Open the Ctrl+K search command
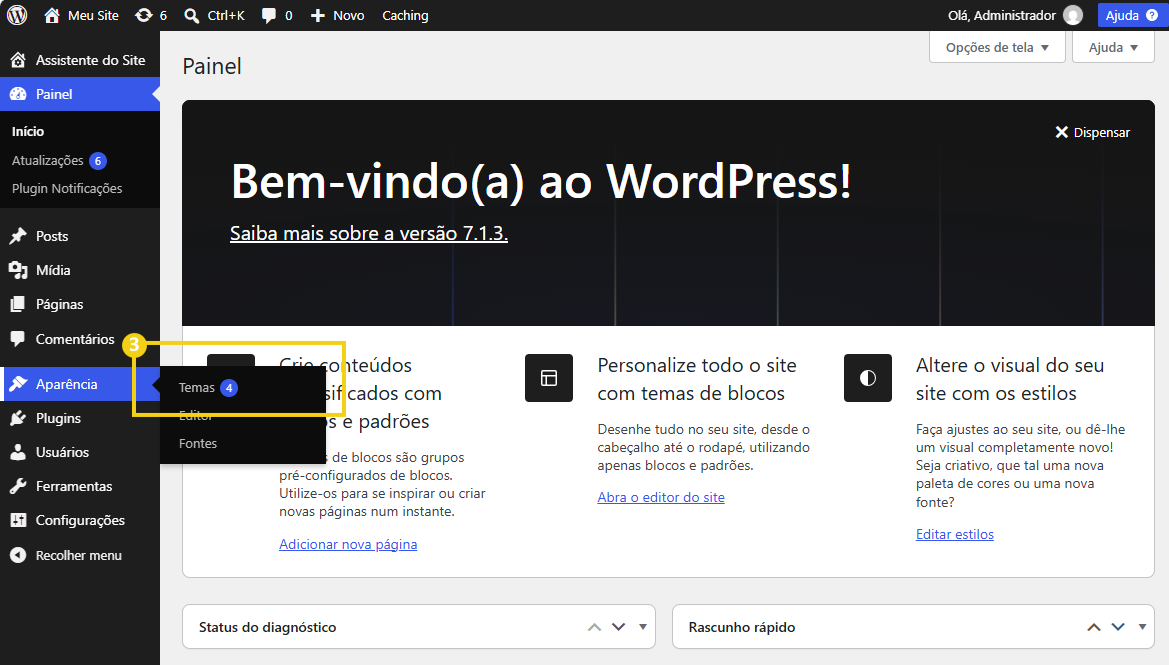1169x665 pixels. pos(214,15)
